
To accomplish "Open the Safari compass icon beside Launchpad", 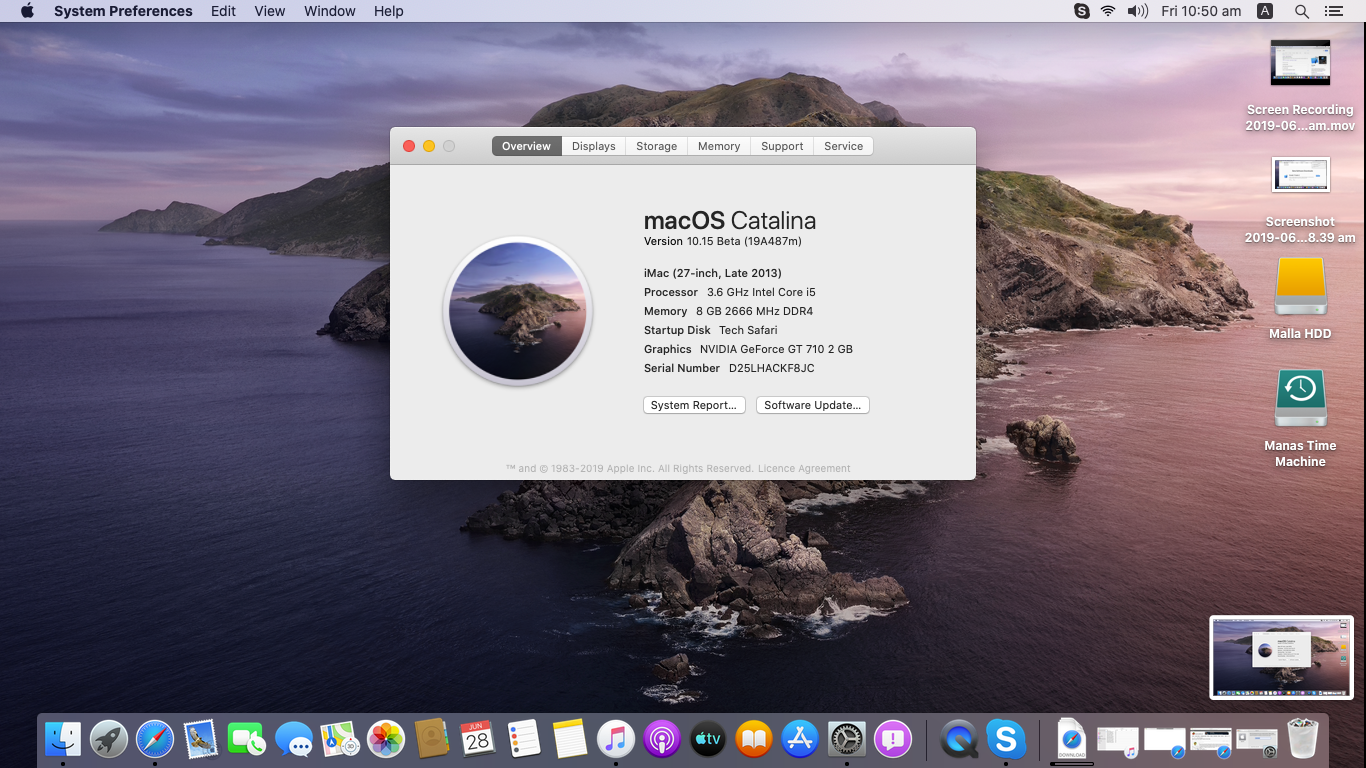I will click(155, 739).
